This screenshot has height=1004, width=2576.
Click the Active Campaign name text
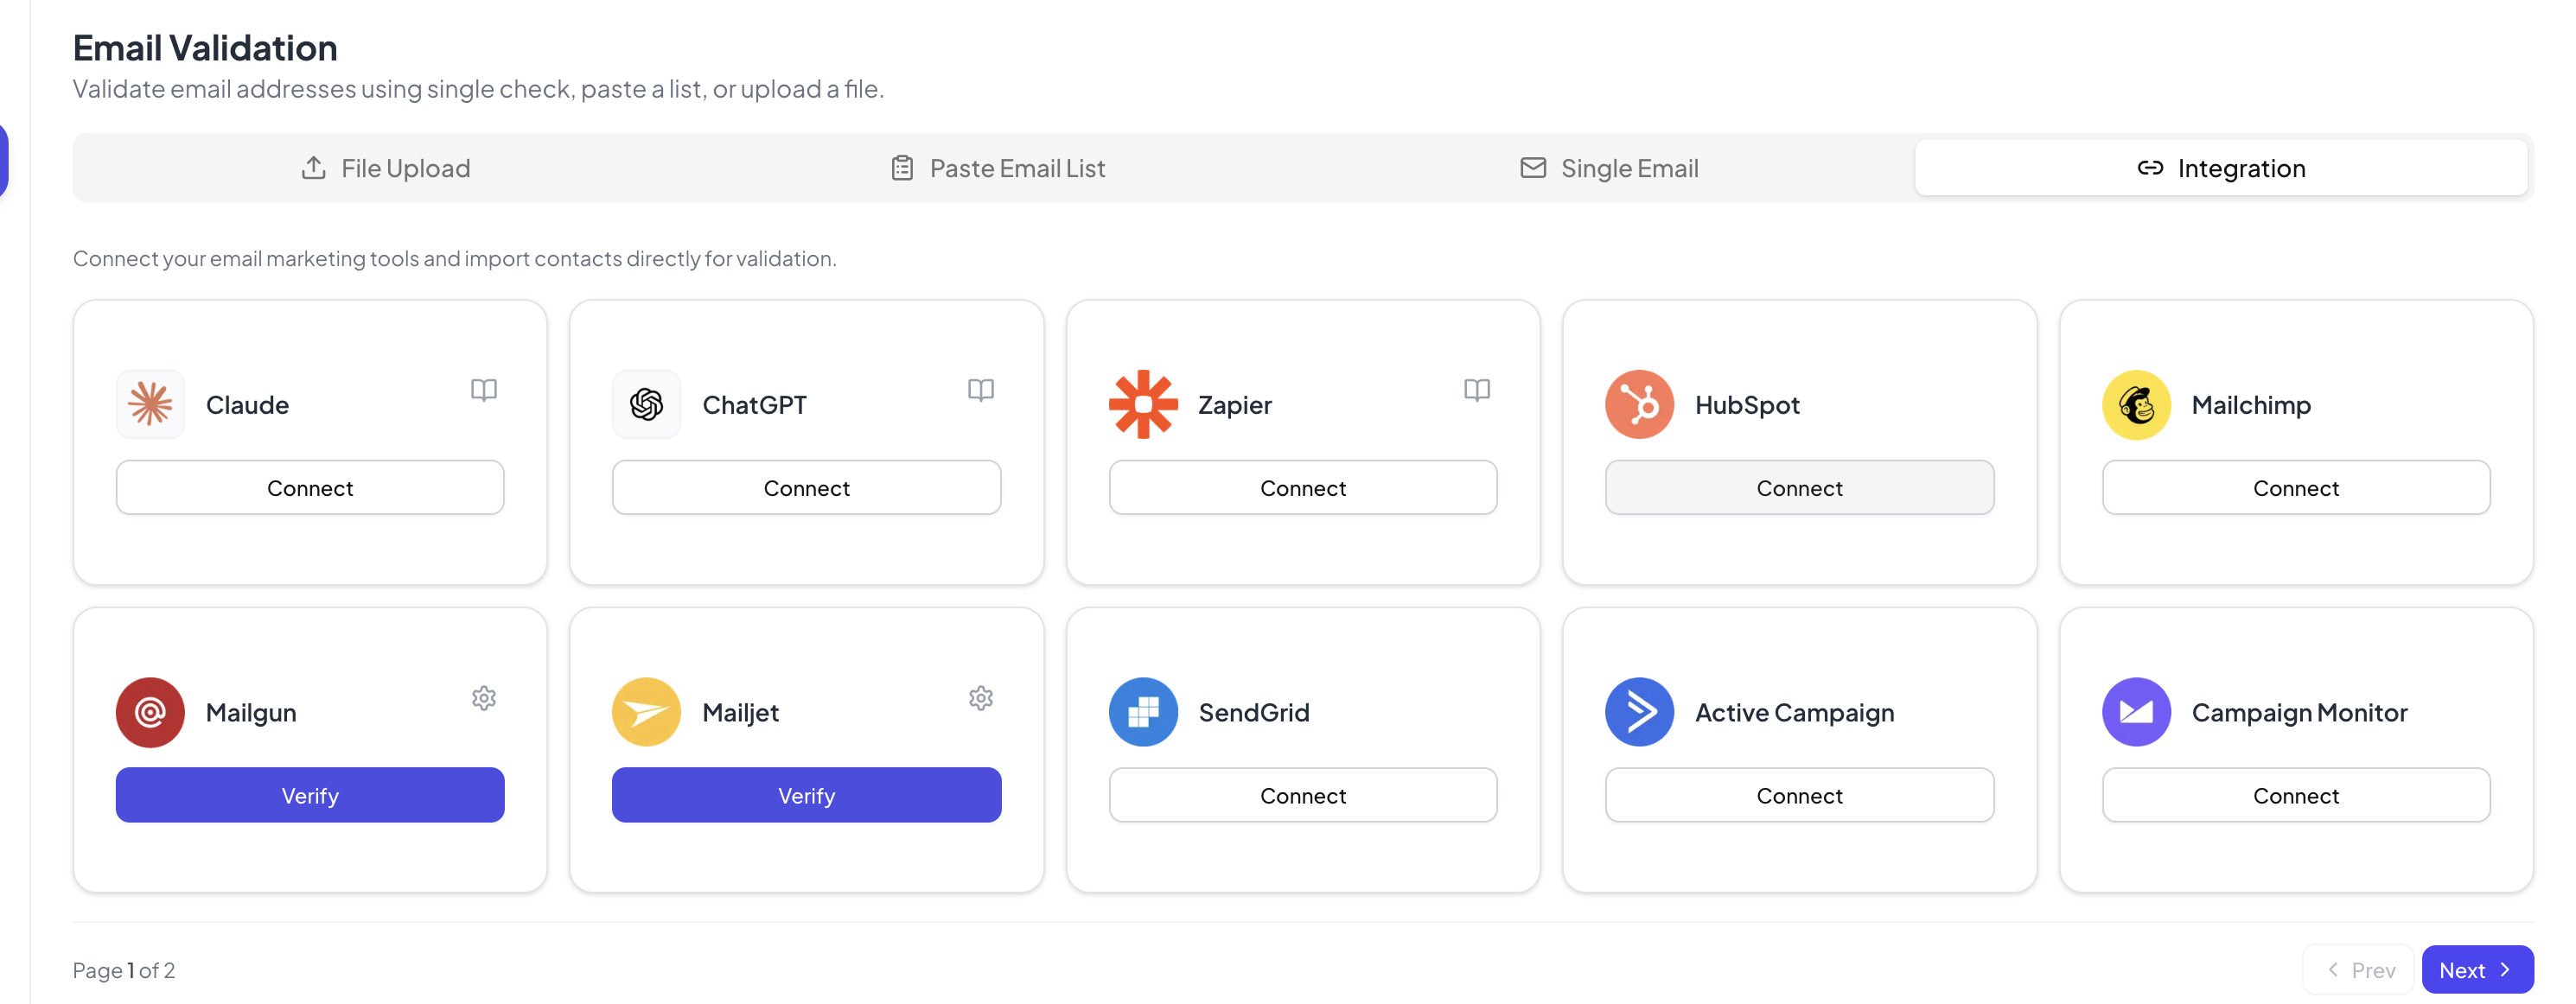1794,713
